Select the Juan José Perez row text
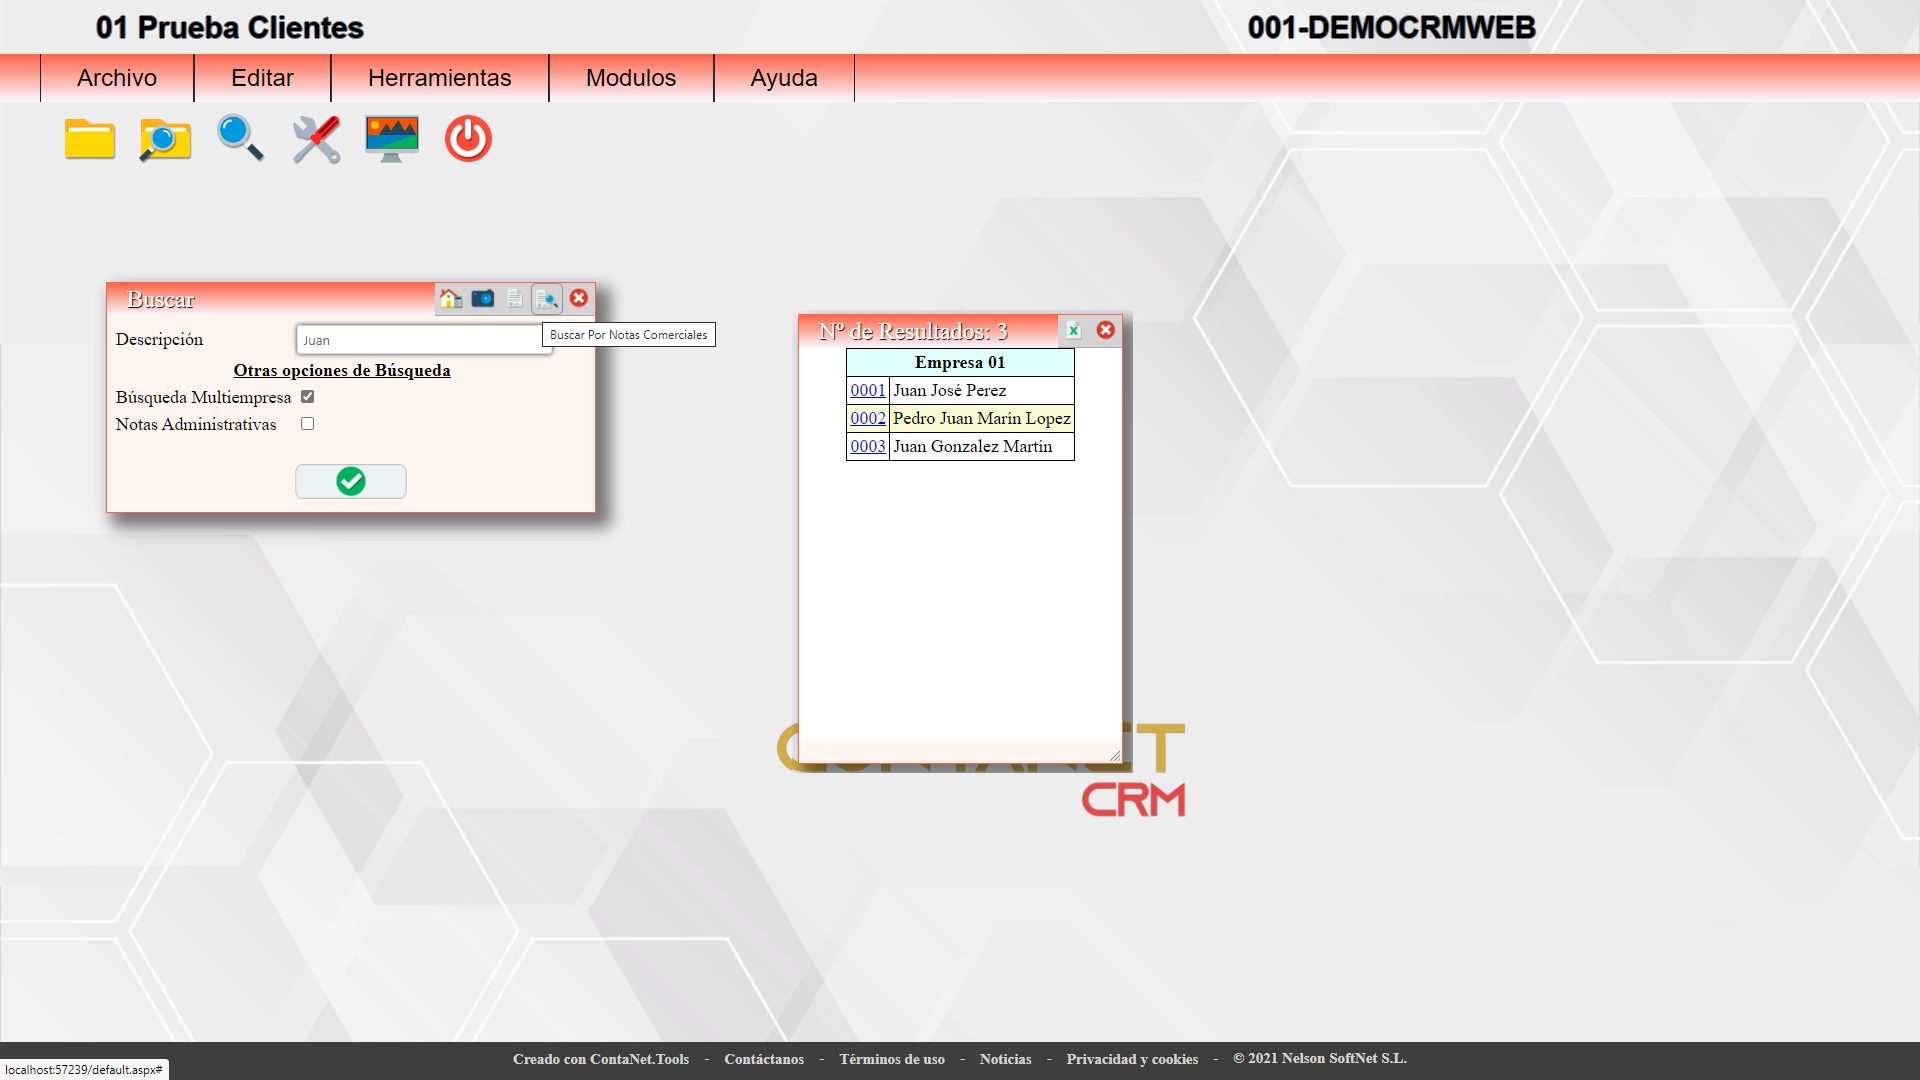The width and height of the screenshot is (1920, 1080). pos(949,391)
